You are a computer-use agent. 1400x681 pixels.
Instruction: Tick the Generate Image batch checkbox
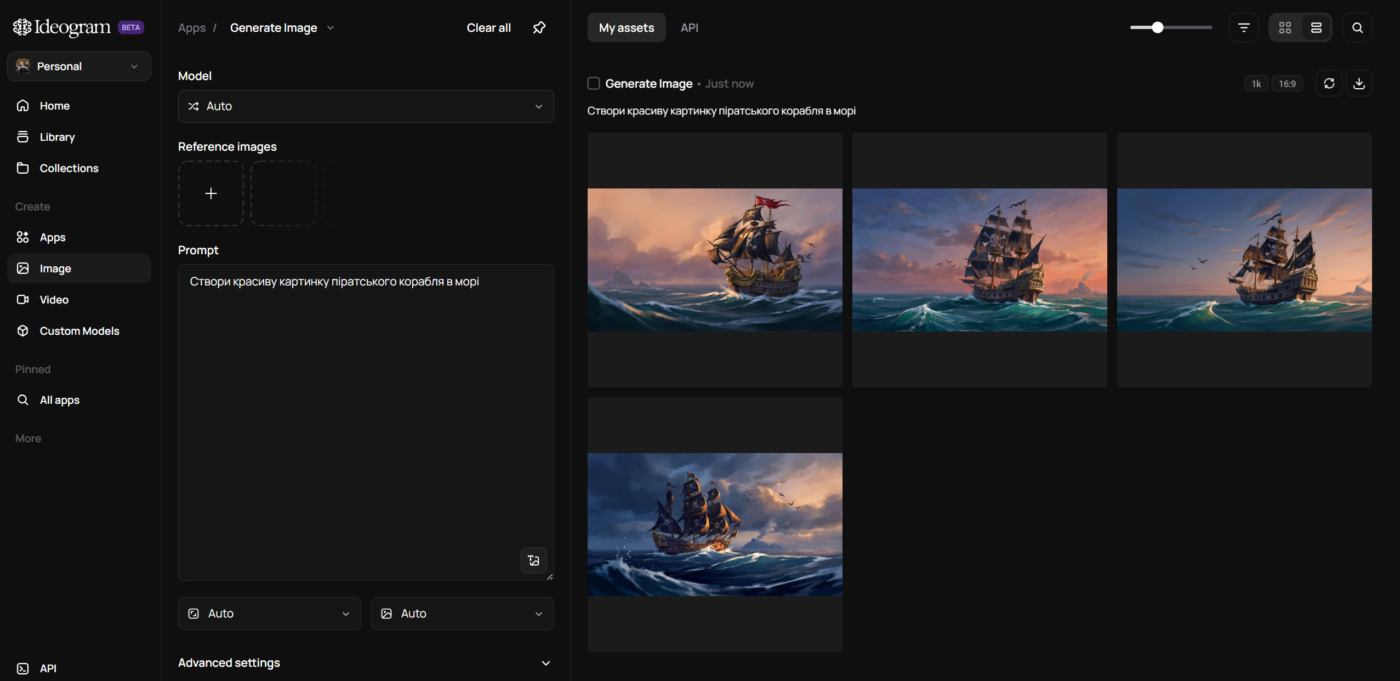(594, 84)
